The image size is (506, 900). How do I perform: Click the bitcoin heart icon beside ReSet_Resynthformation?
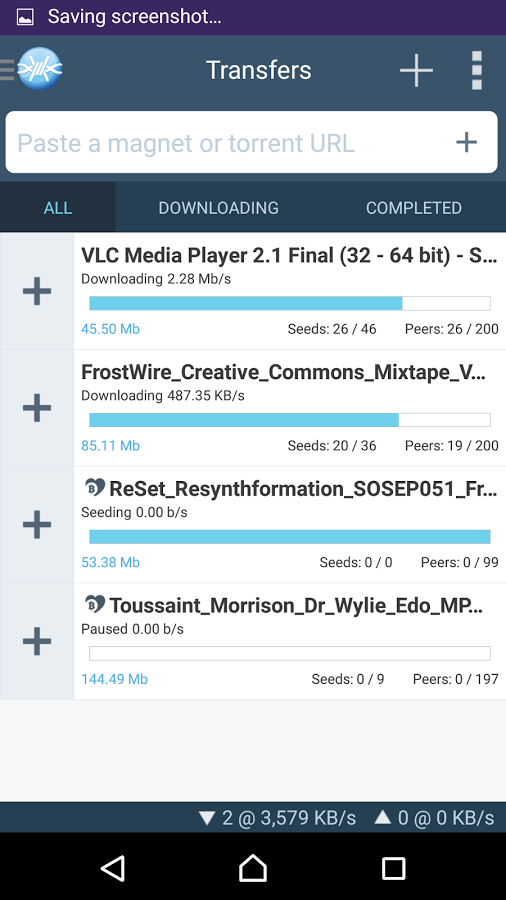(x=95, y=488)
